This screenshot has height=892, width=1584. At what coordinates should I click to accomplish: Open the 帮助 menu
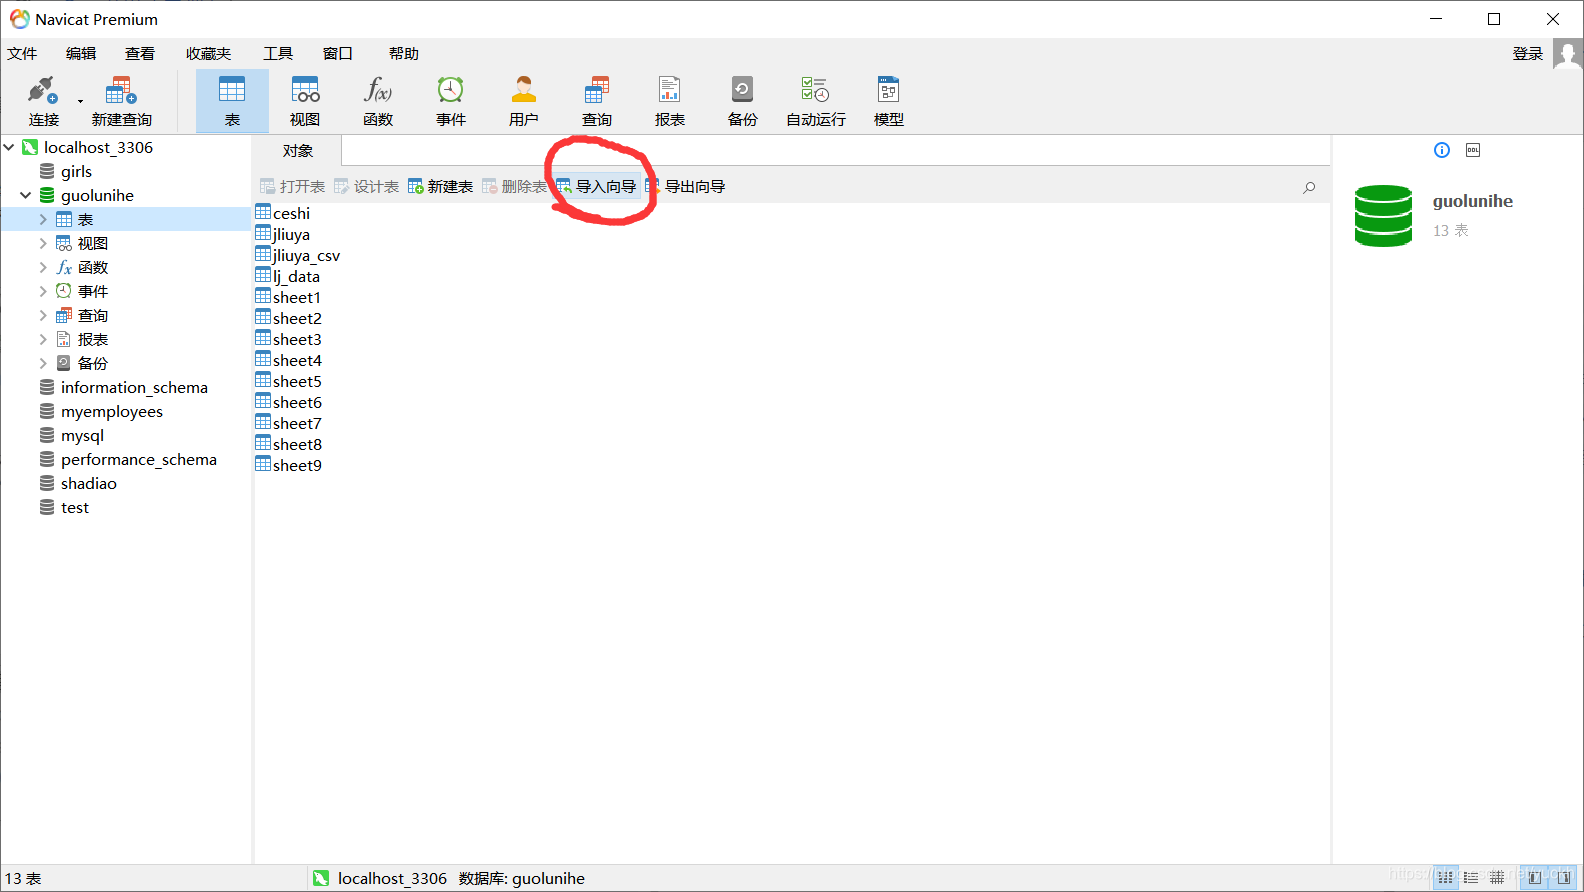(x=404, y=54)
